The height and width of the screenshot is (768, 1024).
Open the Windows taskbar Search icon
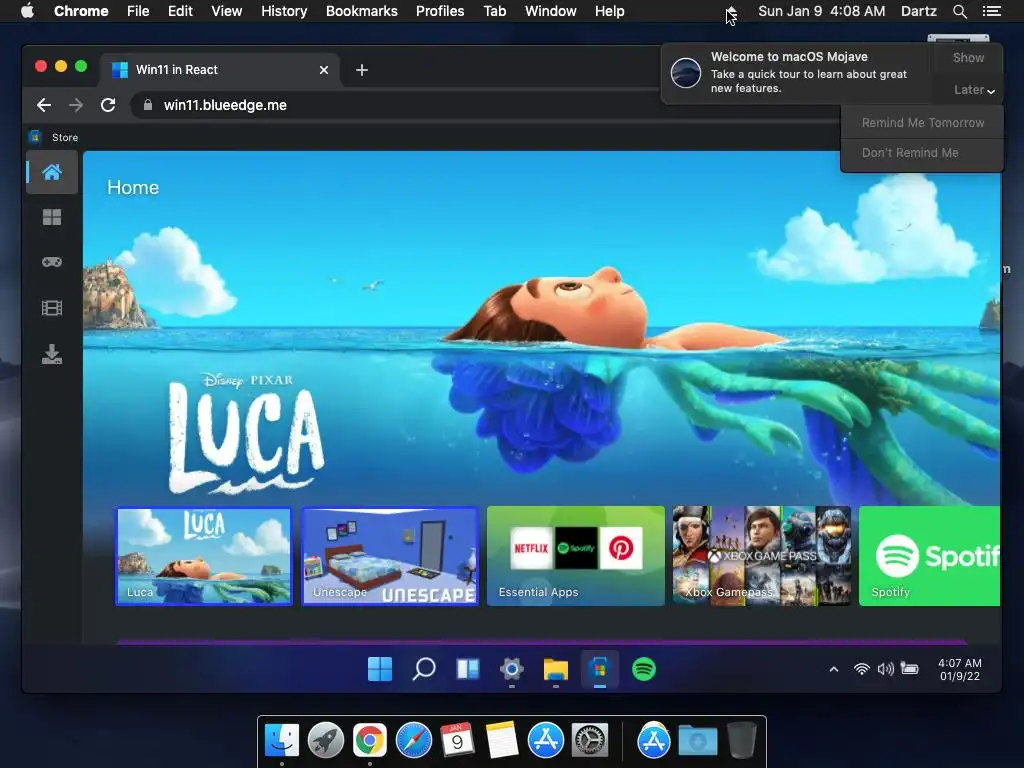[424, 669]
